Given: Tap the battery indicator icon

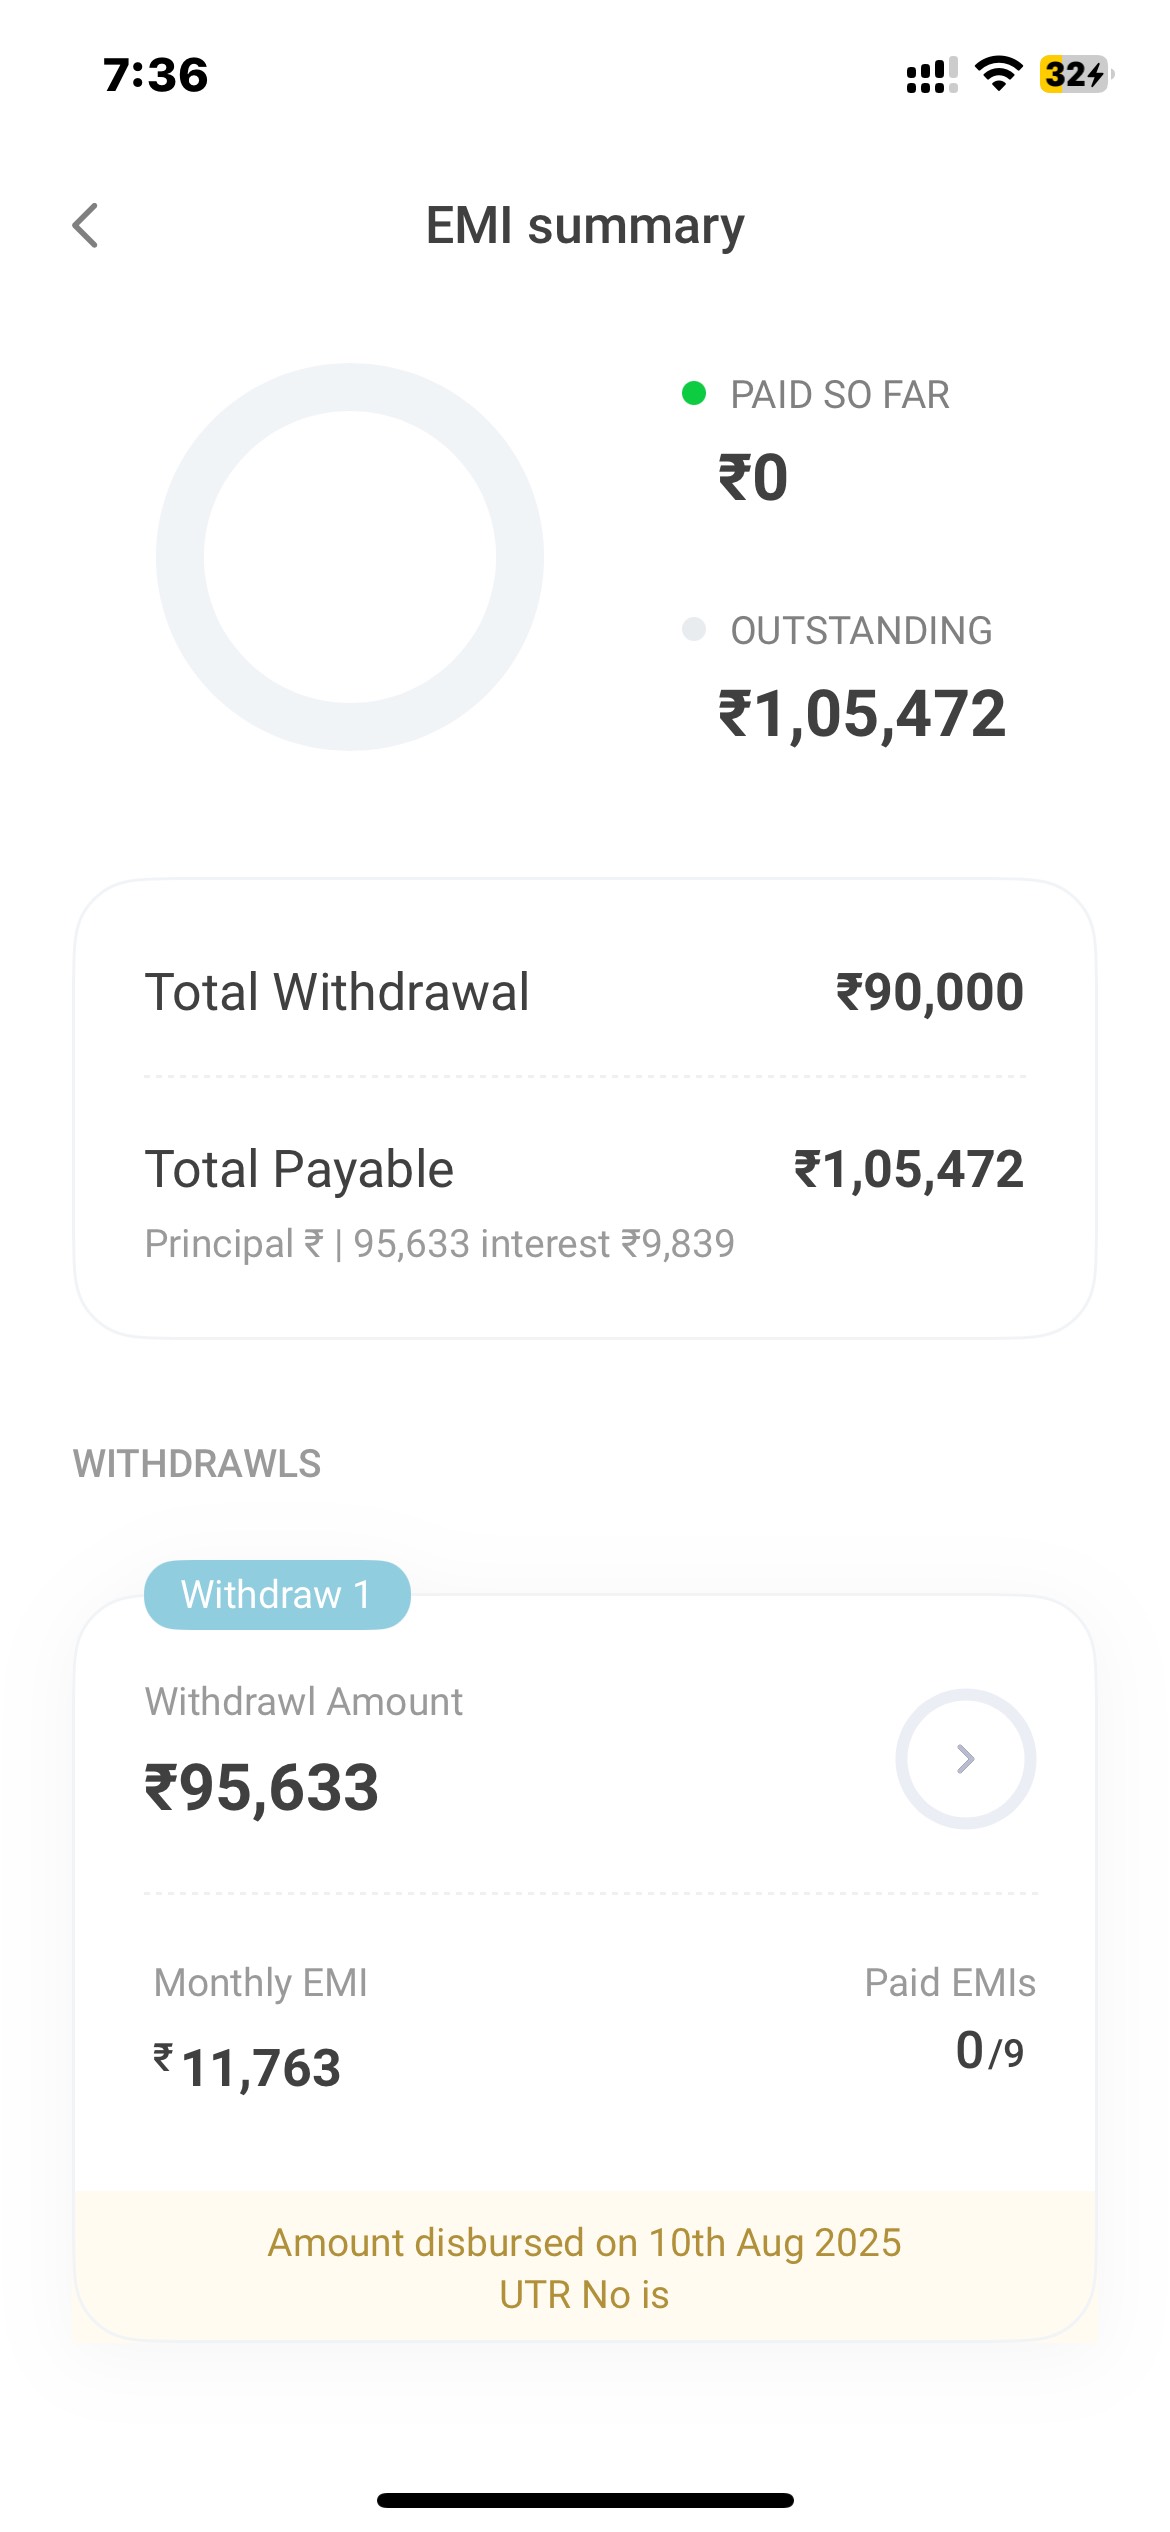Looking at the screenshot, I should coord(1075,74).
